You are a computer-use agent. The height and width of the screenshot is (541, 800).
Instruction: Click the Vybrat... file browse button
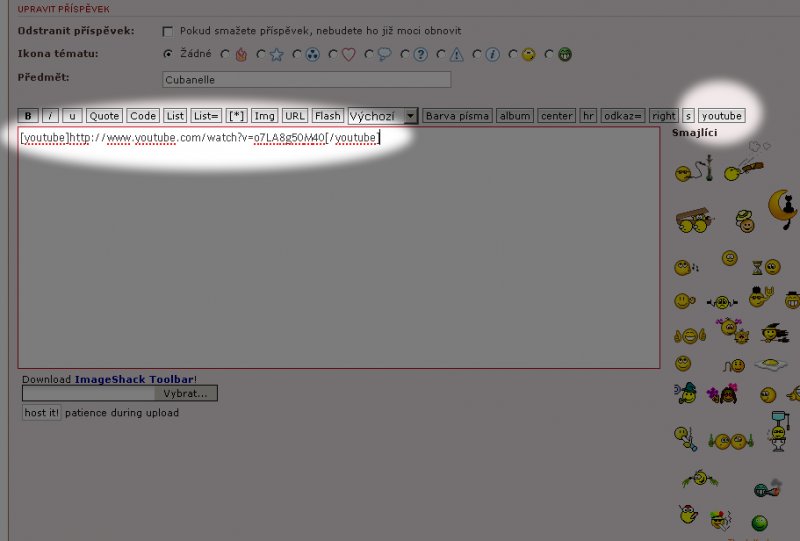pos(185,394)
